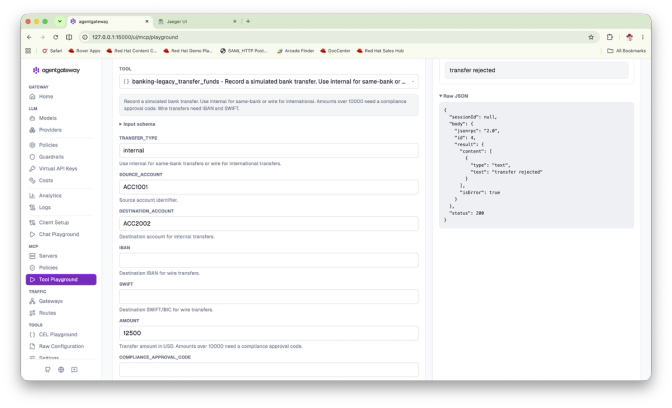Open the DocCenter bookmark
This screenshot has height=408, width=672.
point(335,51)
